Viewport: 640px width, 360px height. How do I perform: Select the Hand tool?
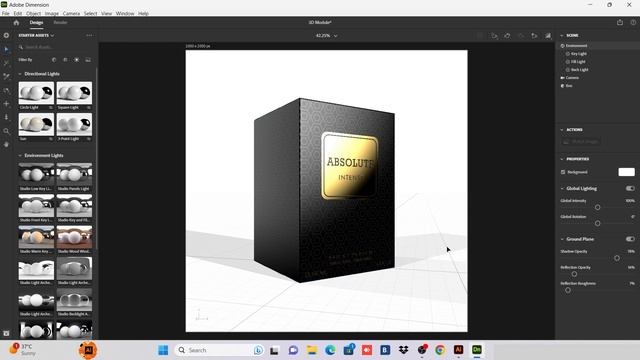6,144
